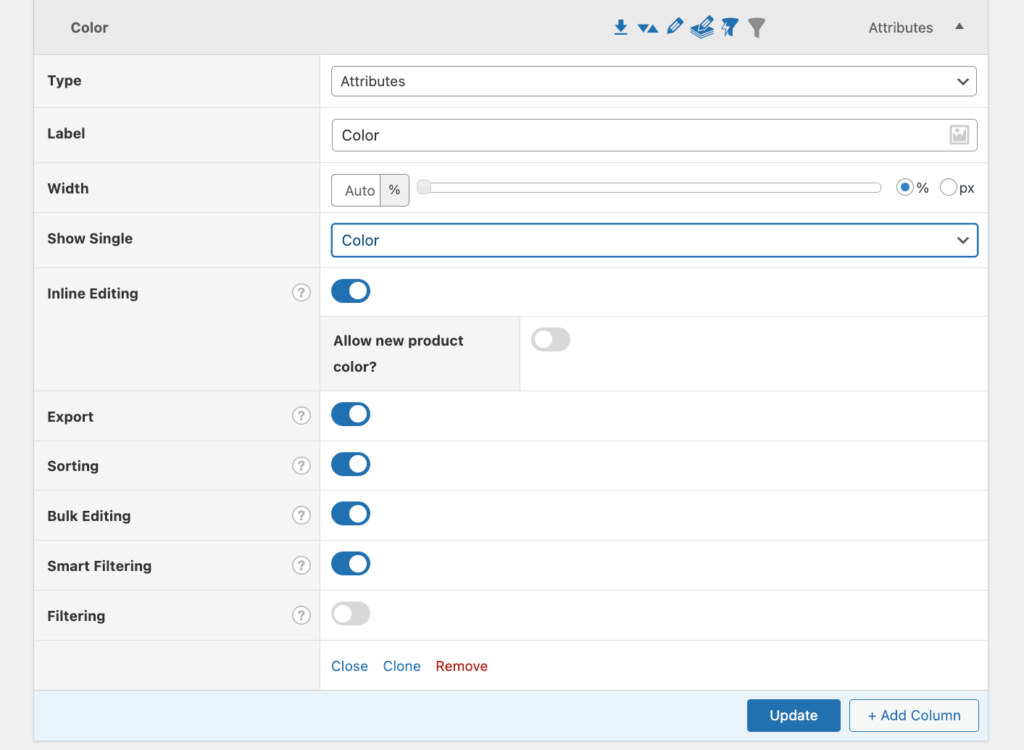Turn on Allow new product color
Viewport: 1024px width, 750px height.
551,340
